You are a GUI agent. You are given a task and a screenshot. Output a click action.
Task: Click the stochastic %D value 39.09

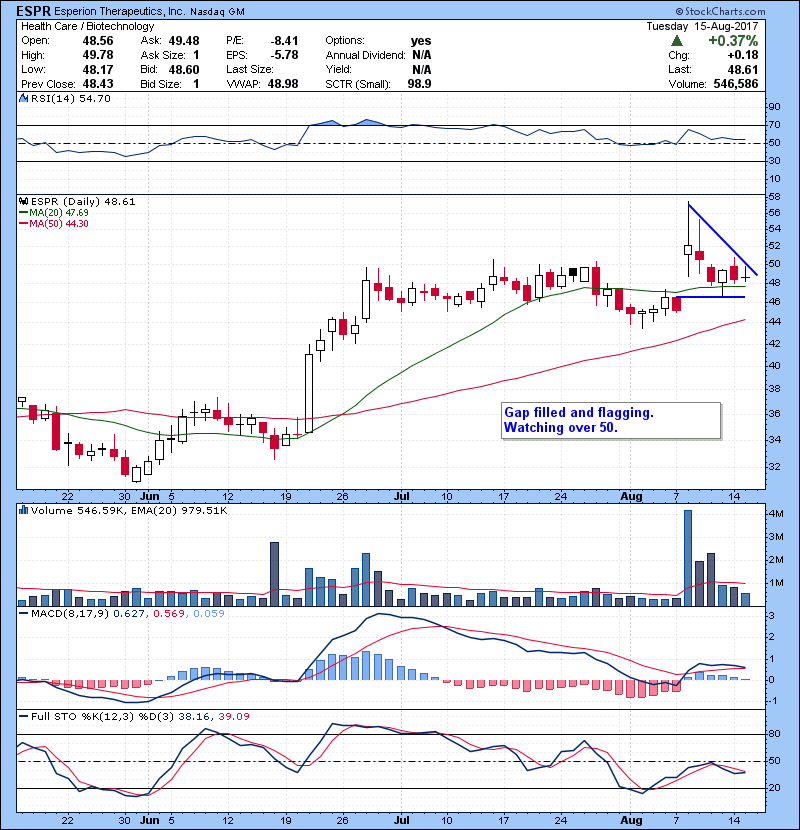233,716
